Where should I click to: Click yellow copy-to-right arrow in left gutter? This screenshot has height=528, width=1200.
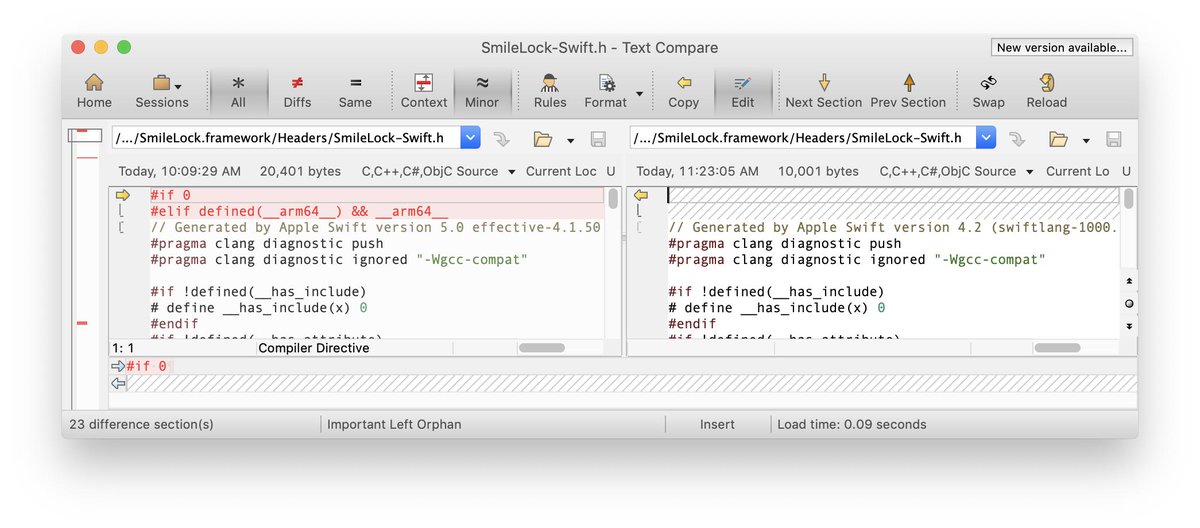[123, 195]
